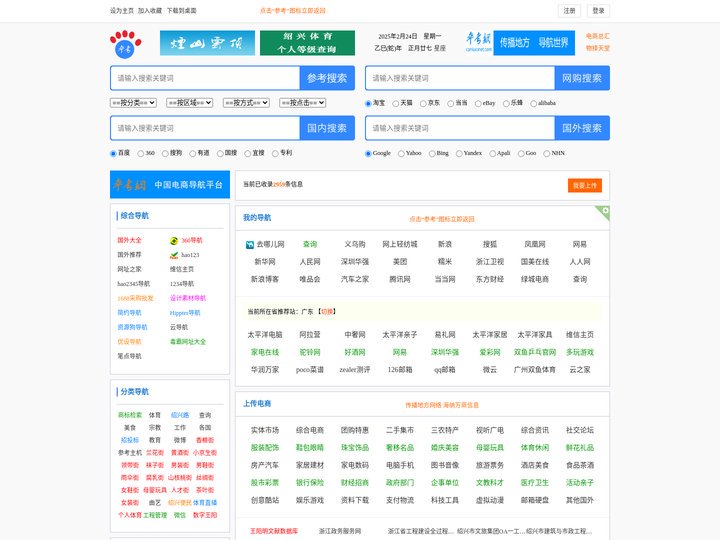Click the 切换 province link
Image resolution: width=720 pixels, height=540 pixels.
(327, 311)
